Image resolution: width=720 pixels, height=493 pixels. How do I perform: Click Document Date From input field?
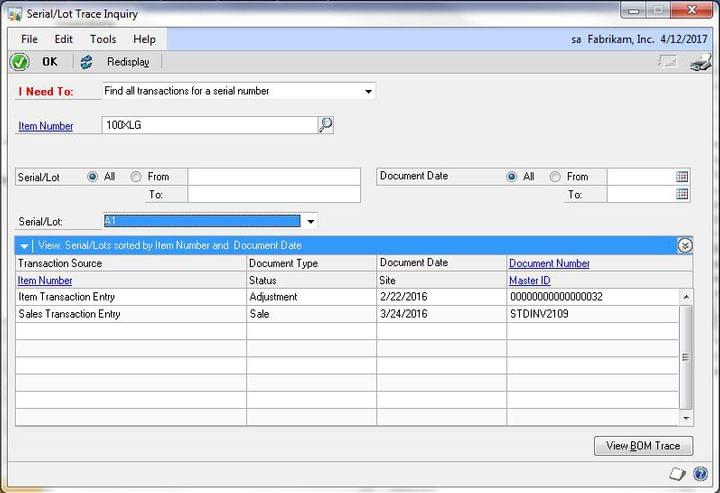[x=641, y=177]
